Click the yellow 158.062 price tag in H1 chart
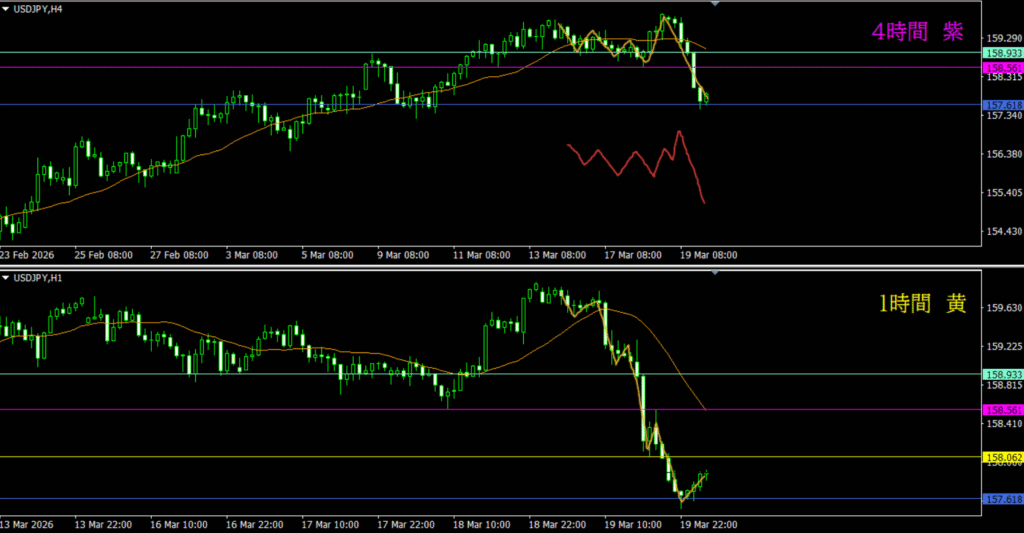Image resolution: width=1024 pixels, height=533 pixels. point(1003,457)
